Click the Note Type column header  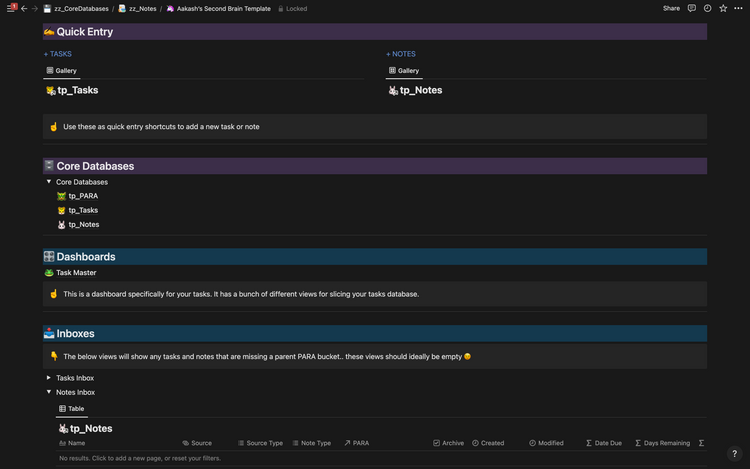[312, 443]
